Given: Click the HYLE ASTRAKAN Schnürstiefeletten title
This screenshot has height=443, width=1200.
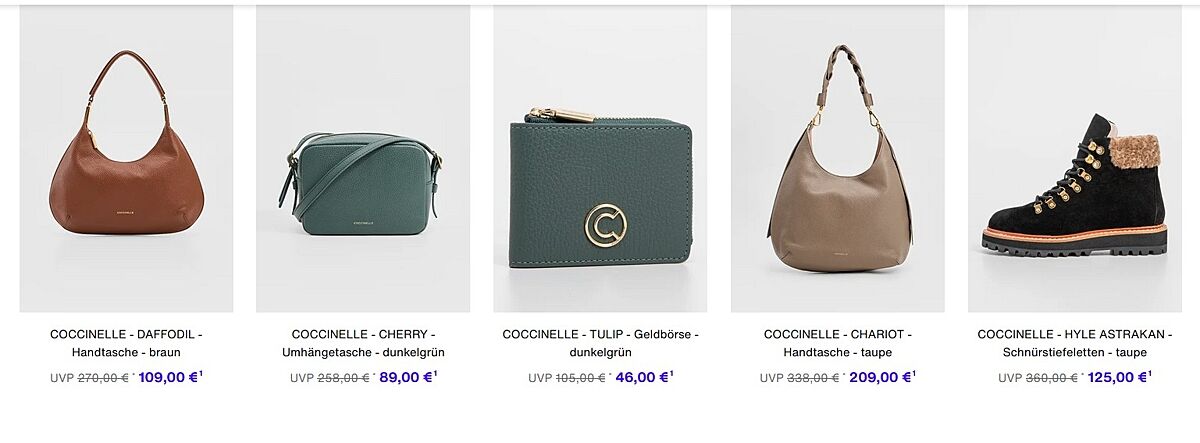Looking at the screenshot, I should 1075,343.
